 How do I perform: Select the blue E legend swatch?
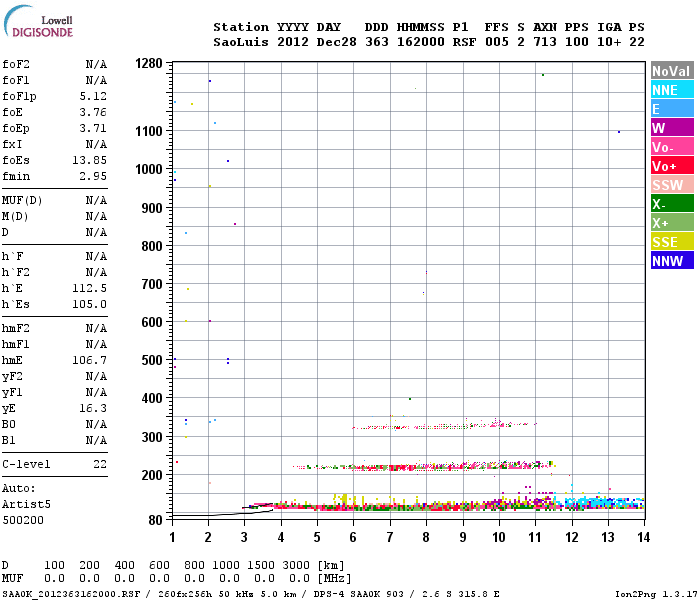(672, 108)
